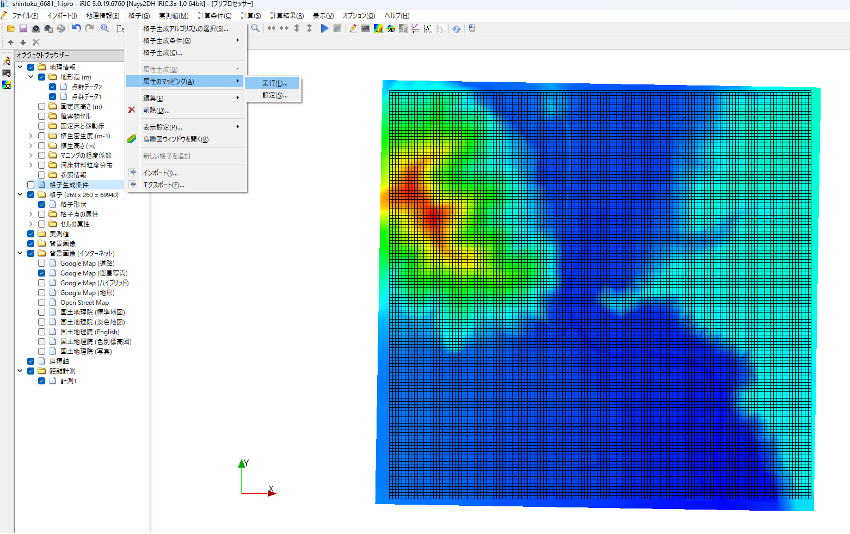Click the vertical move arrows icon
The image size is (850, 534).
coord(297,28)
